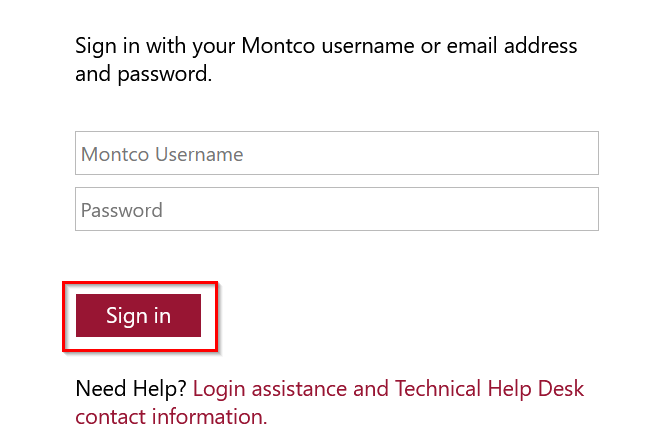Open Login assistance and Technical Help Desk link
Viewport: 658px width, 445px height.
(x=388, y=388)
